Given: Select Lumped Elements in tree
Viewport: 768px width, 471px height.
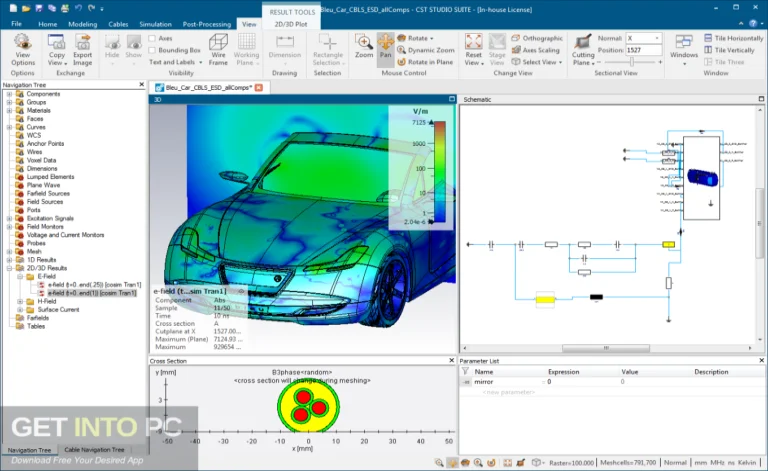Looking at the screenshot, I should 50,177.
